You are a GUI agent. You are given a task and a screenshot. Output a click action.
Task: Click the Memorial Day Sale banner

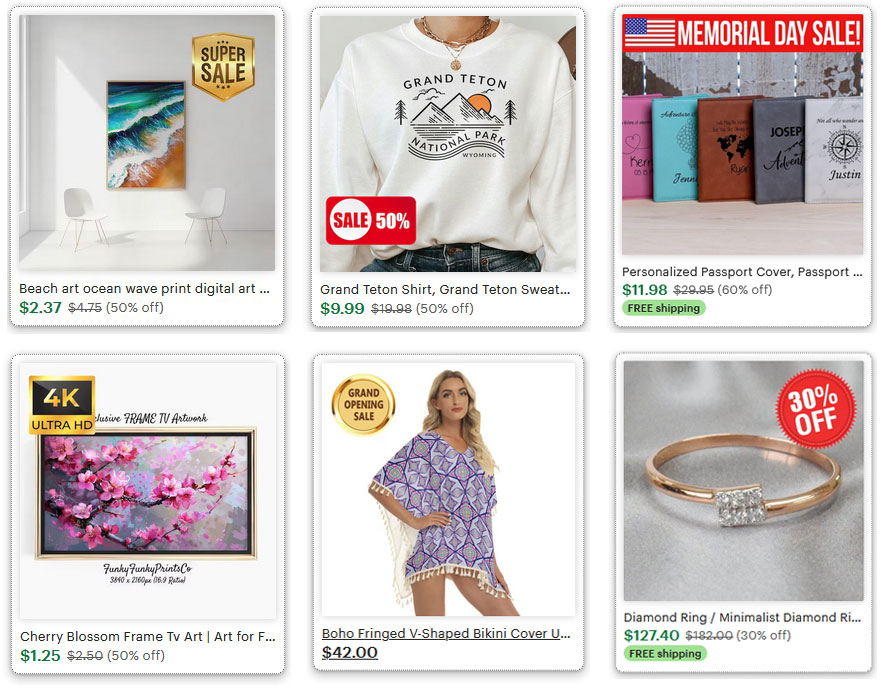point(742,33)
